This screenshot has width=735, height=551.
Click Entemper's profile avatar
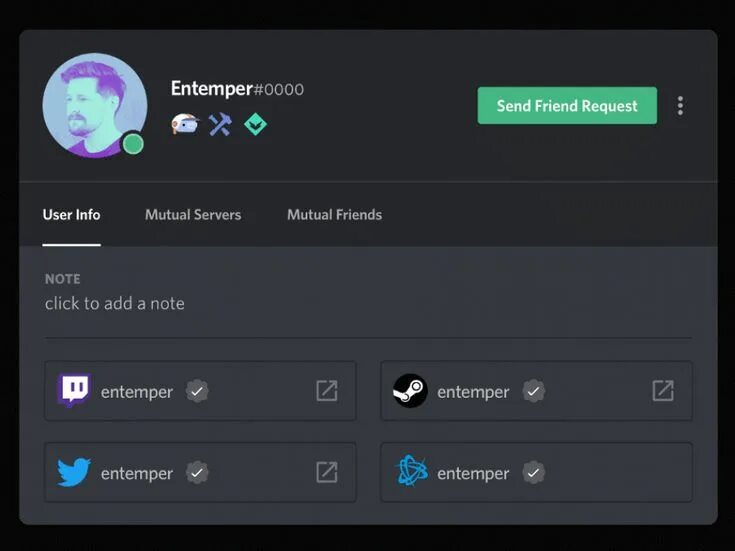click(x=95, y=106)
